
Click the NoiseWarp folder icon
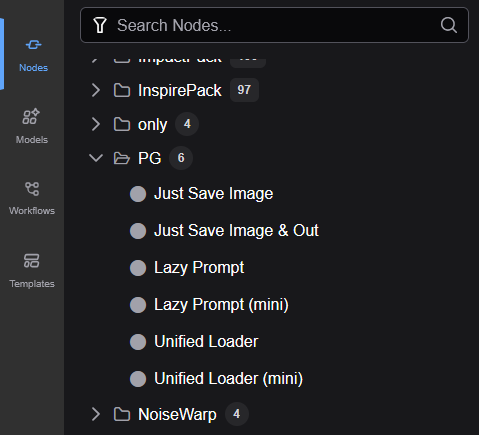[122, 414]
